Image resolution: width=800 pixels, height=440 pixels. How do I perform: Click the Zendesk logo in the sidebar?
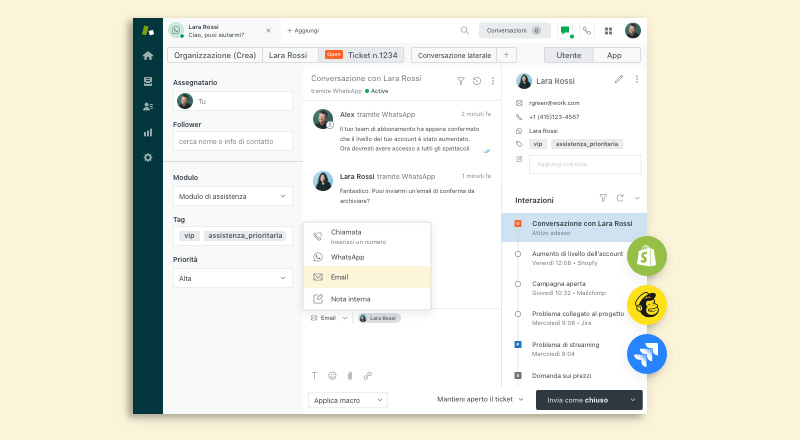click(x=148, y=31)
